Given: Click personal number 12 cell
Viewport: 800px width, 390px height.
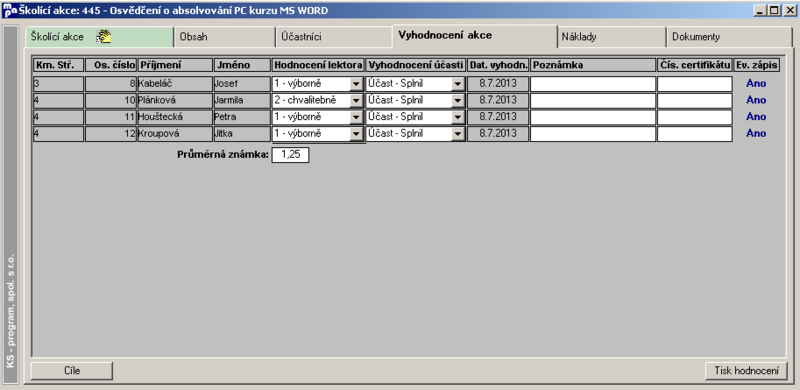Looking at the screenshot, I should coord(111,134).
